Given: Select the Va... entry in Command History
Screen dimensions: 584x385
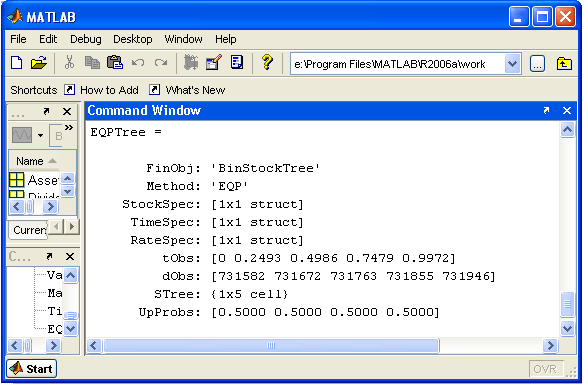Looking at the screenshot, I should coord(54,275).
